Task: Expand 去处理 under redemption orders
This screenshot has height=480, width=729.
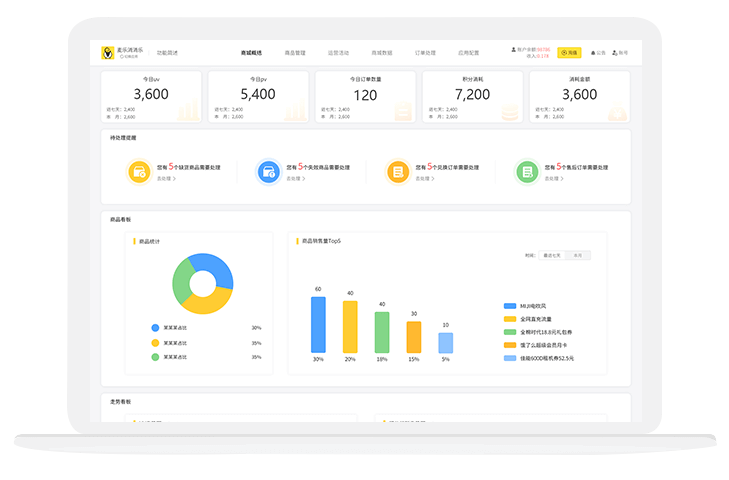Action: click(424, 179)
